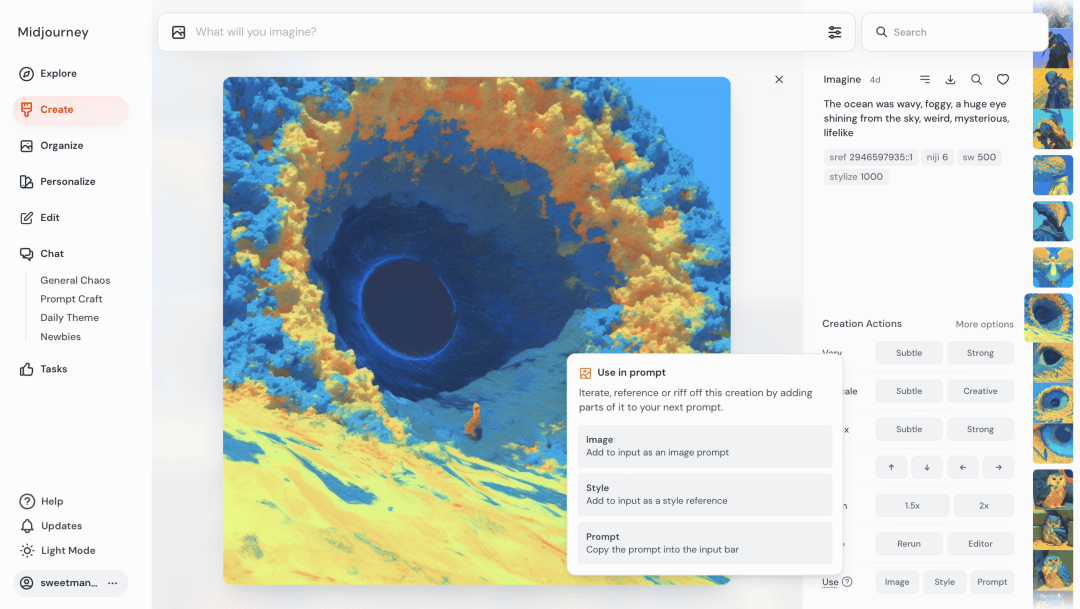This screenshot has height=609, width=1080.
Task: Select Style reference option in popup
Action: coord(704,494)
